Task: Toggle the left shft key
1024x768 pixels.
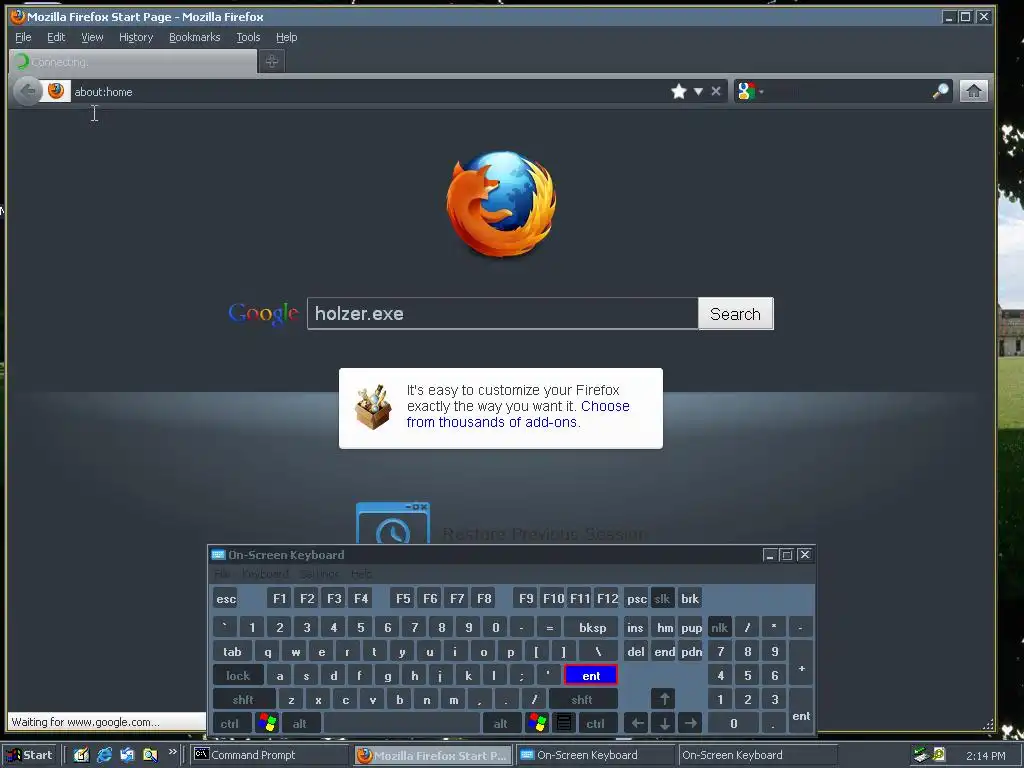Action: tap(243, 699)
